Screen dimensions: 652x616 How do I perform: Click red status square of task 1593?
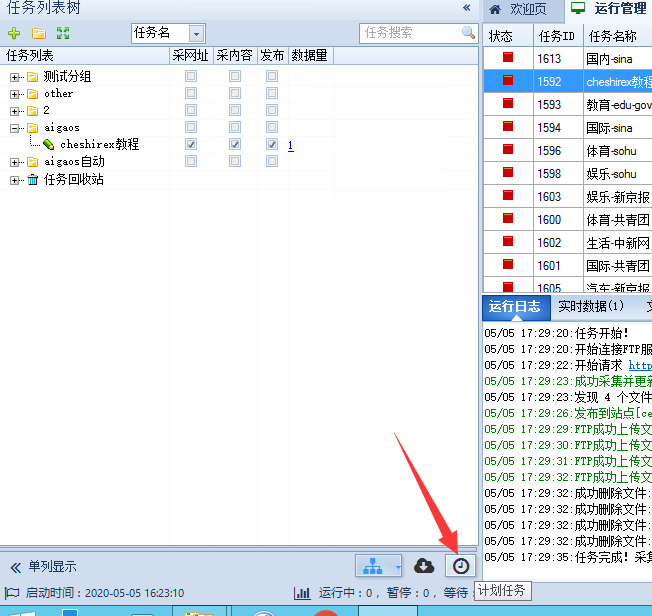tap(508, 103)
